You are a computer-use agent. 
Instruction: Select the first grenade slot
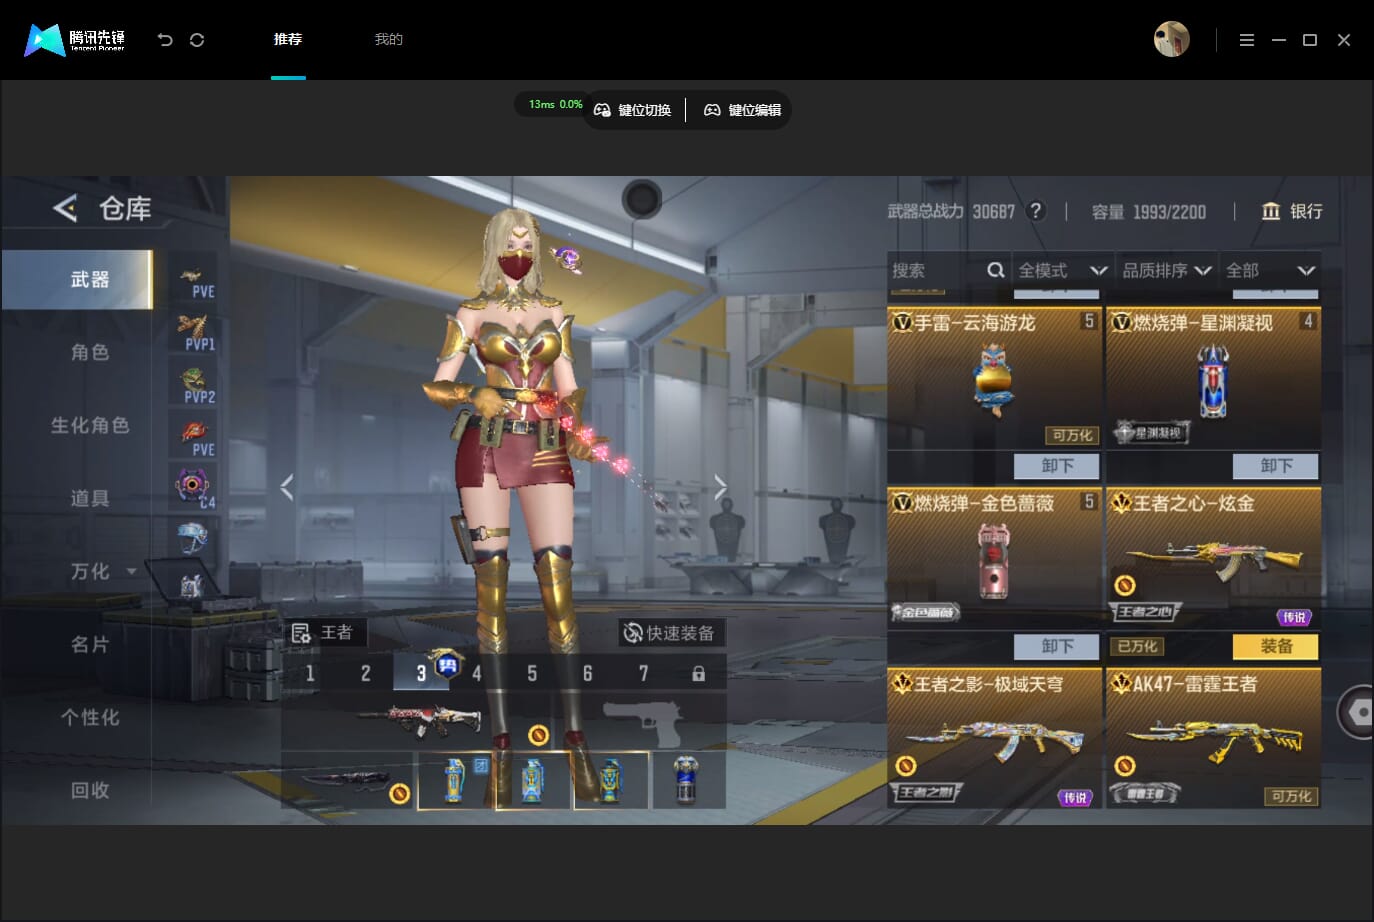[x=455, y=780]
